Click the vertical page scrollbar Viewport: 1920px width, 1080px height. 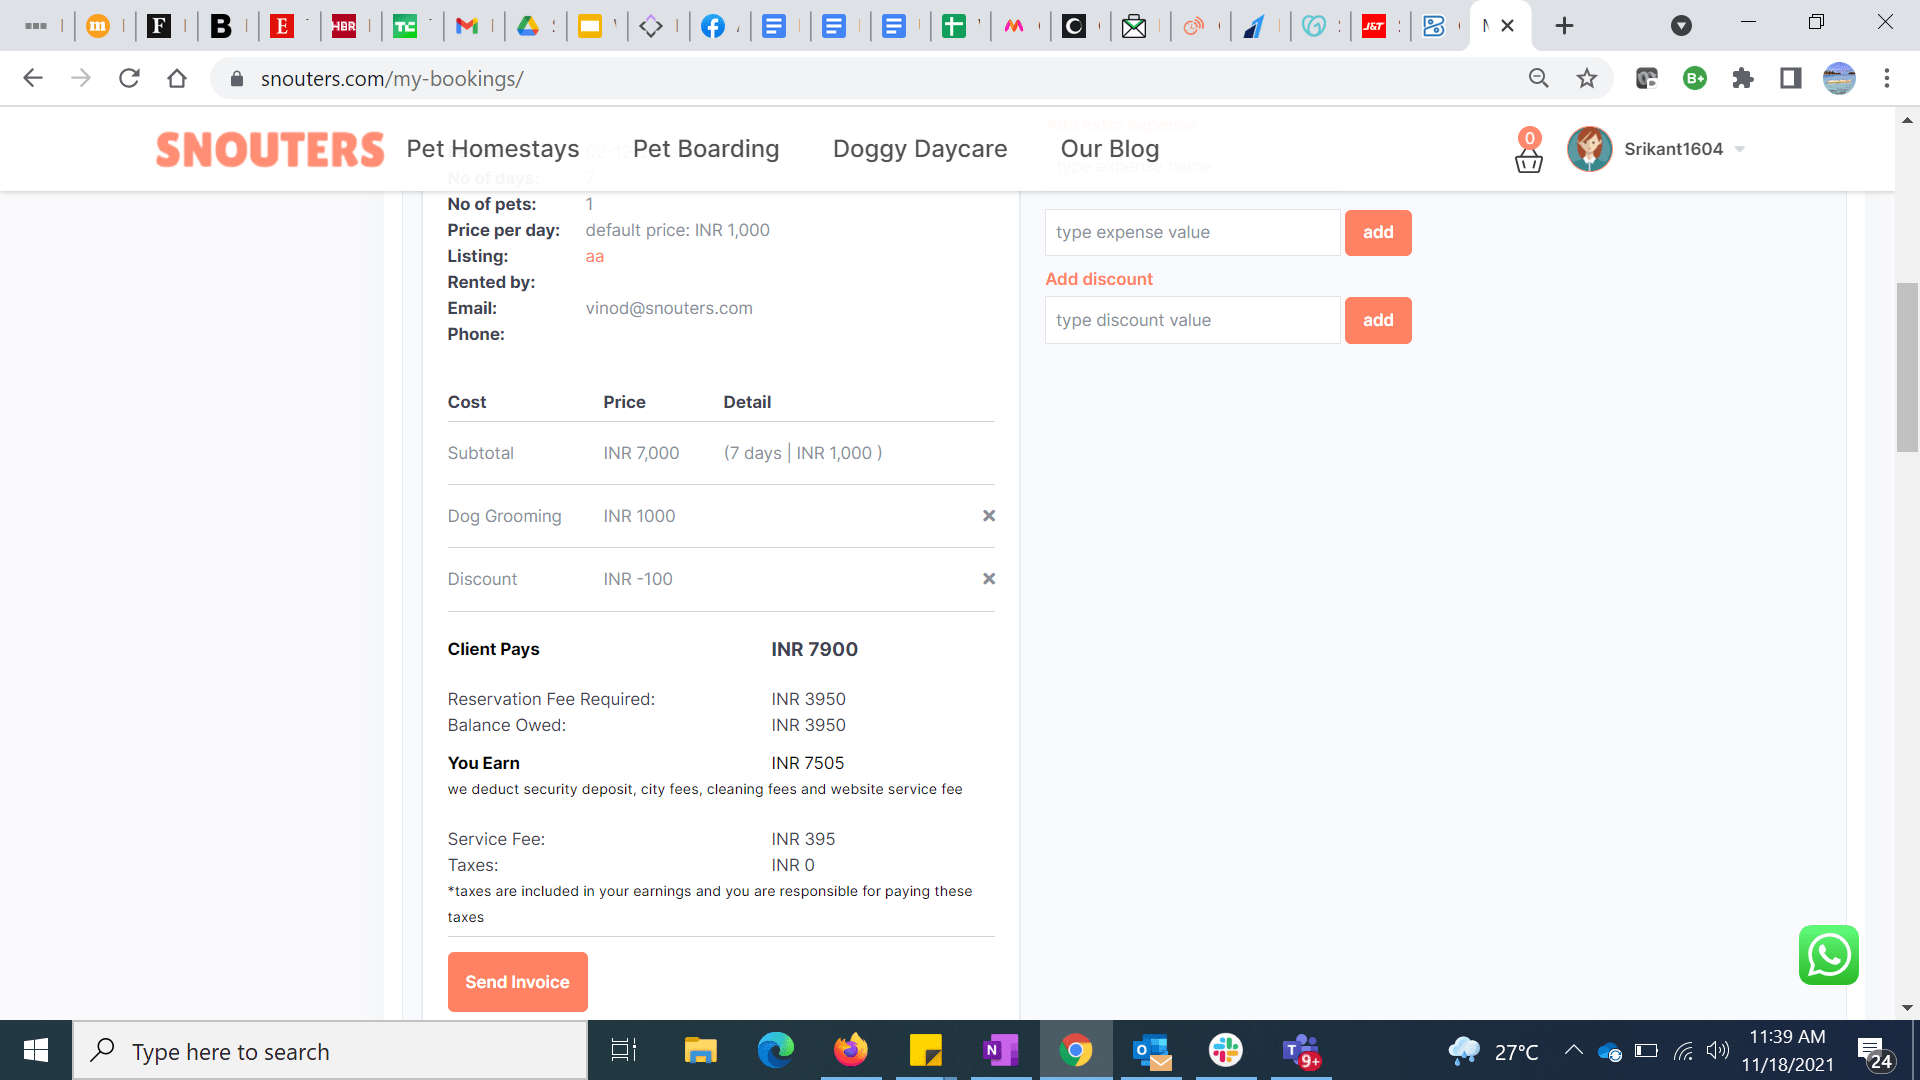[1907, 367]
